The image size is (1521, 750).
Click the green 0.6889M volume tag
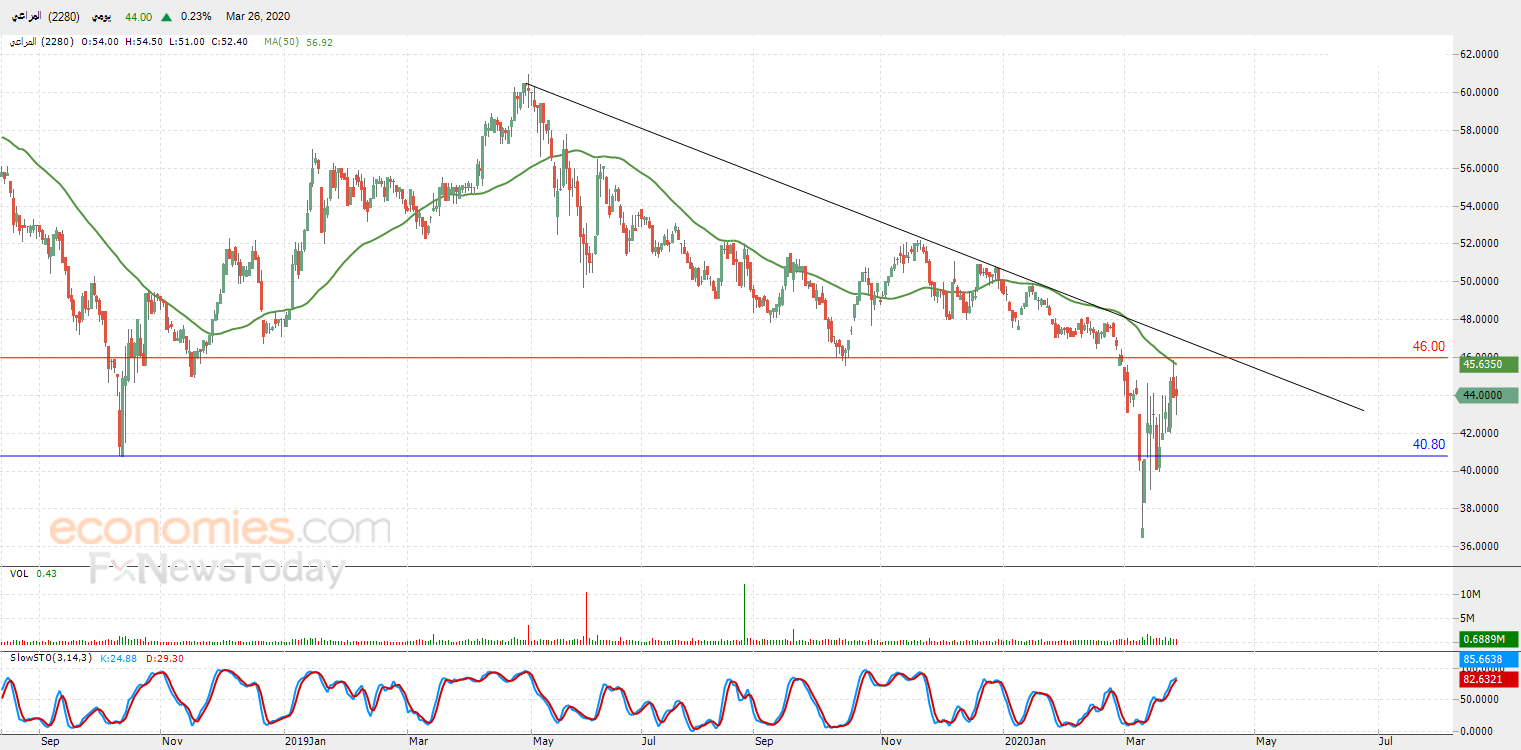pyautogui.click(x=1489, y=639)
